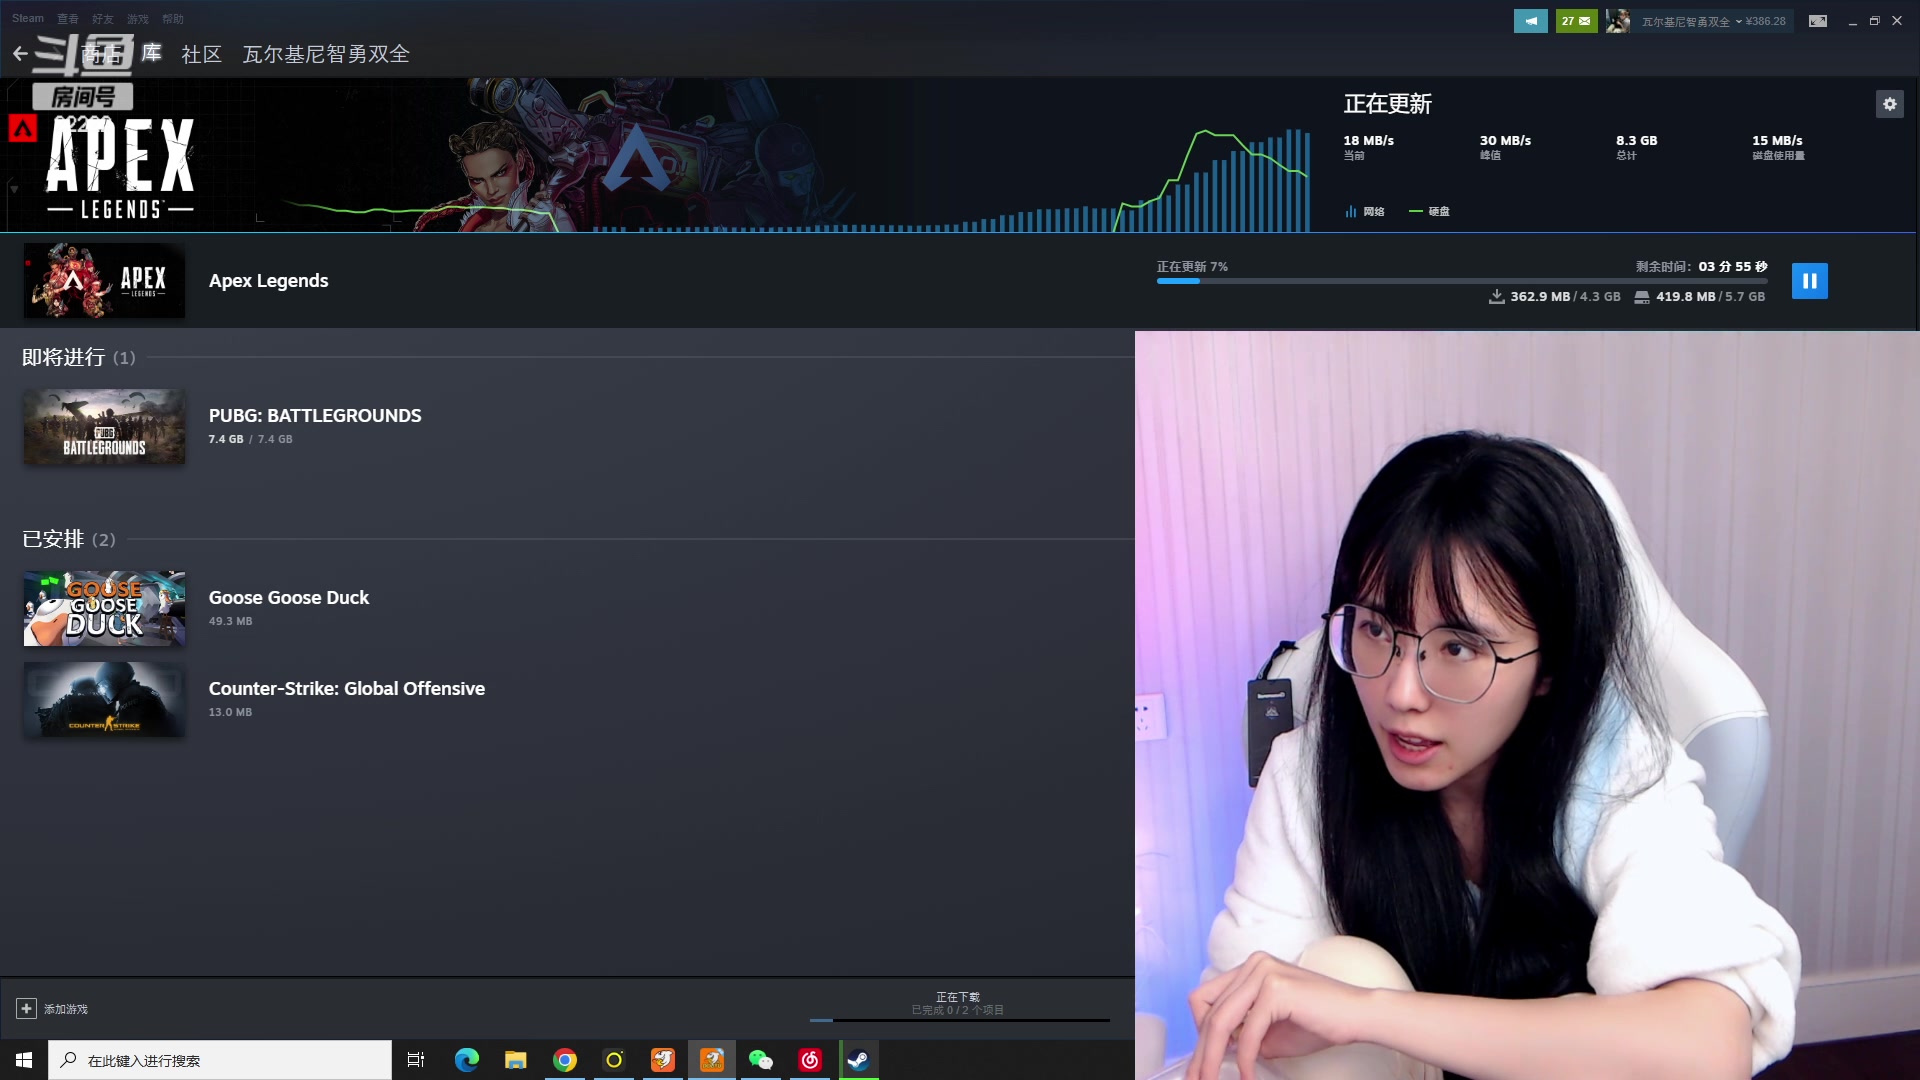Image resolution: width=1920 pixels, height=1080 pixels.
Task: Open NetEase Cloud Music from the taskbar
Action: 810,1060
